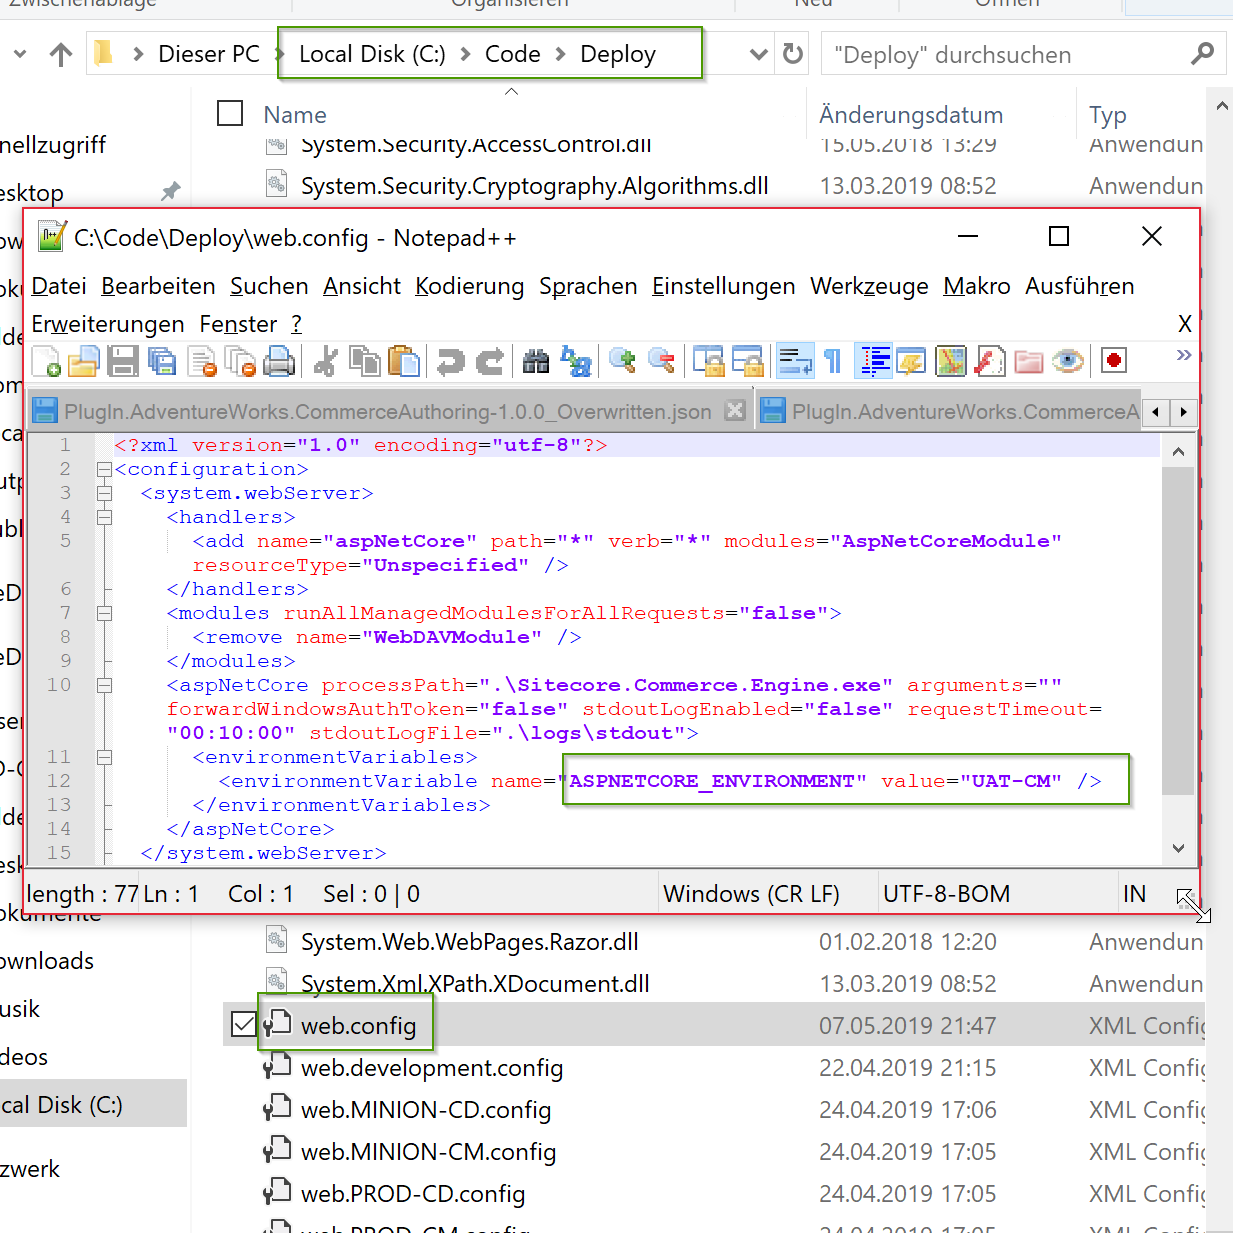Collapse the modules fold marker on line 7
This screenshot has height=1233, width=1233.
[104, 613]
